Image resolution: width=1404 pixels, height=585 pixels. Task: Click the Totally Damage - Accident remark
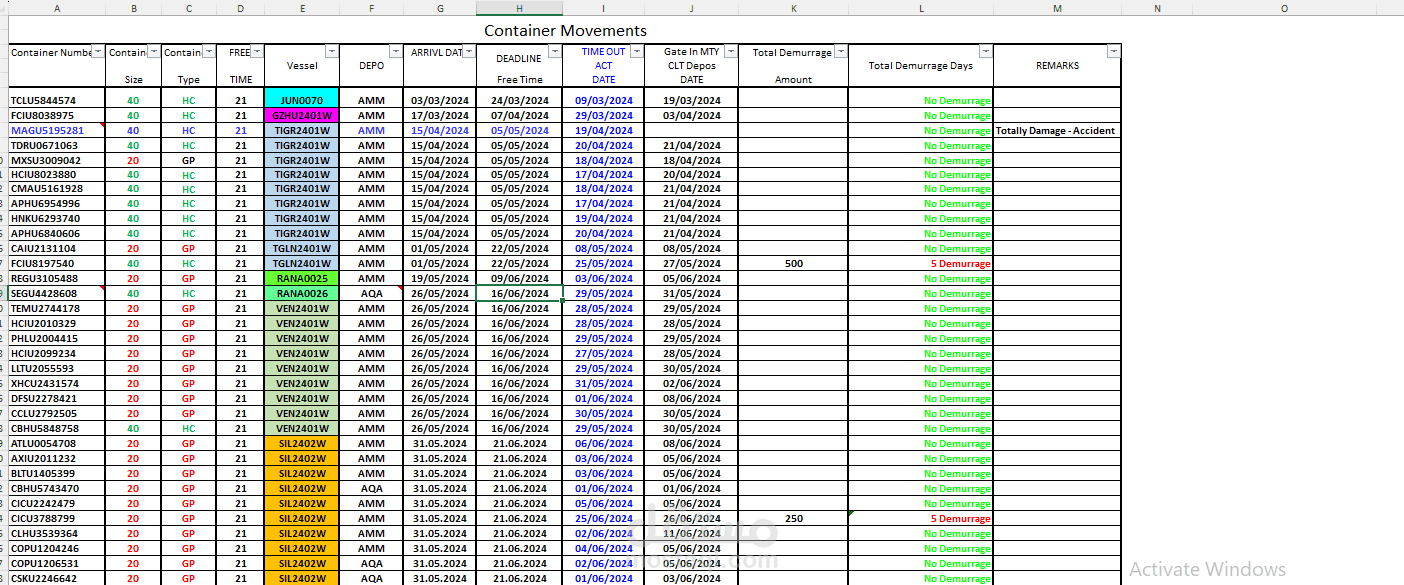[x=1057, y=131]
